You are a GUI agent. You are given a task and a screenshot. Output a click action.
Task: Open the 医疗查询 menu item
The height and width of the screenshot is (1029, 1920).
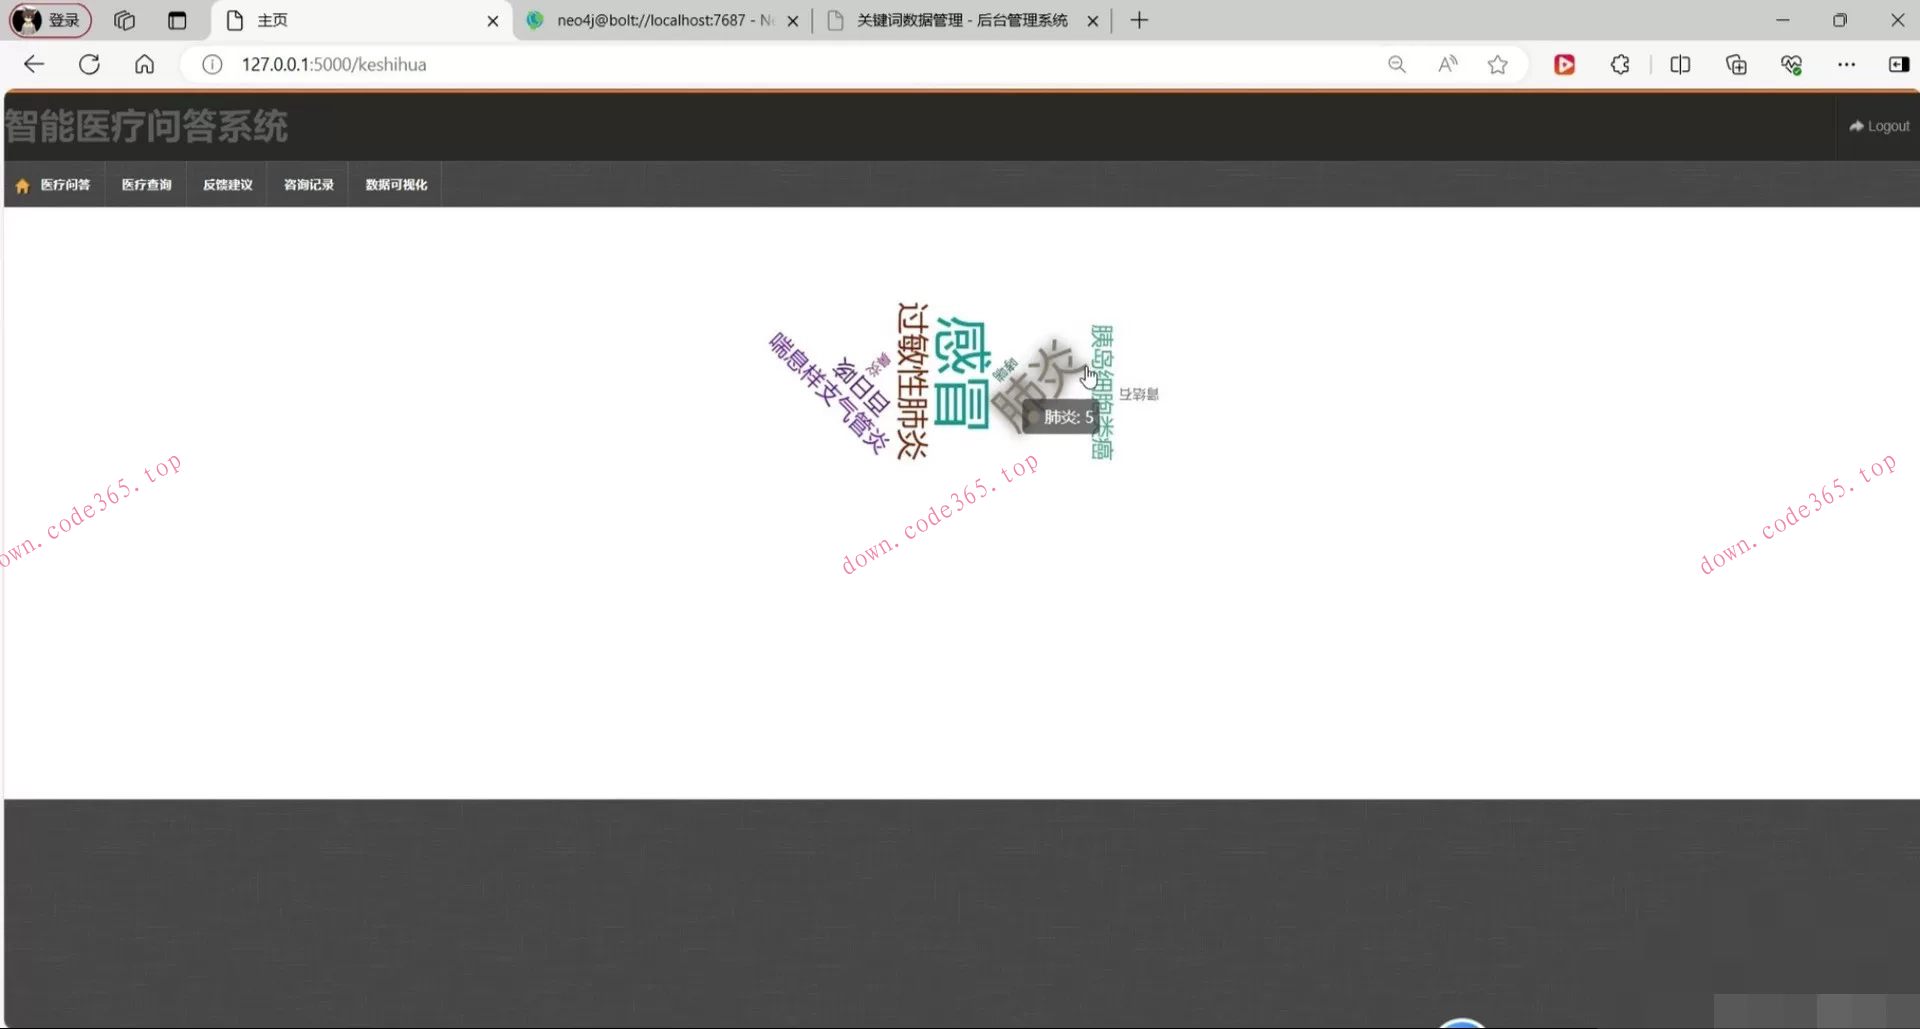pyautogui.click(x=146, y=184)
